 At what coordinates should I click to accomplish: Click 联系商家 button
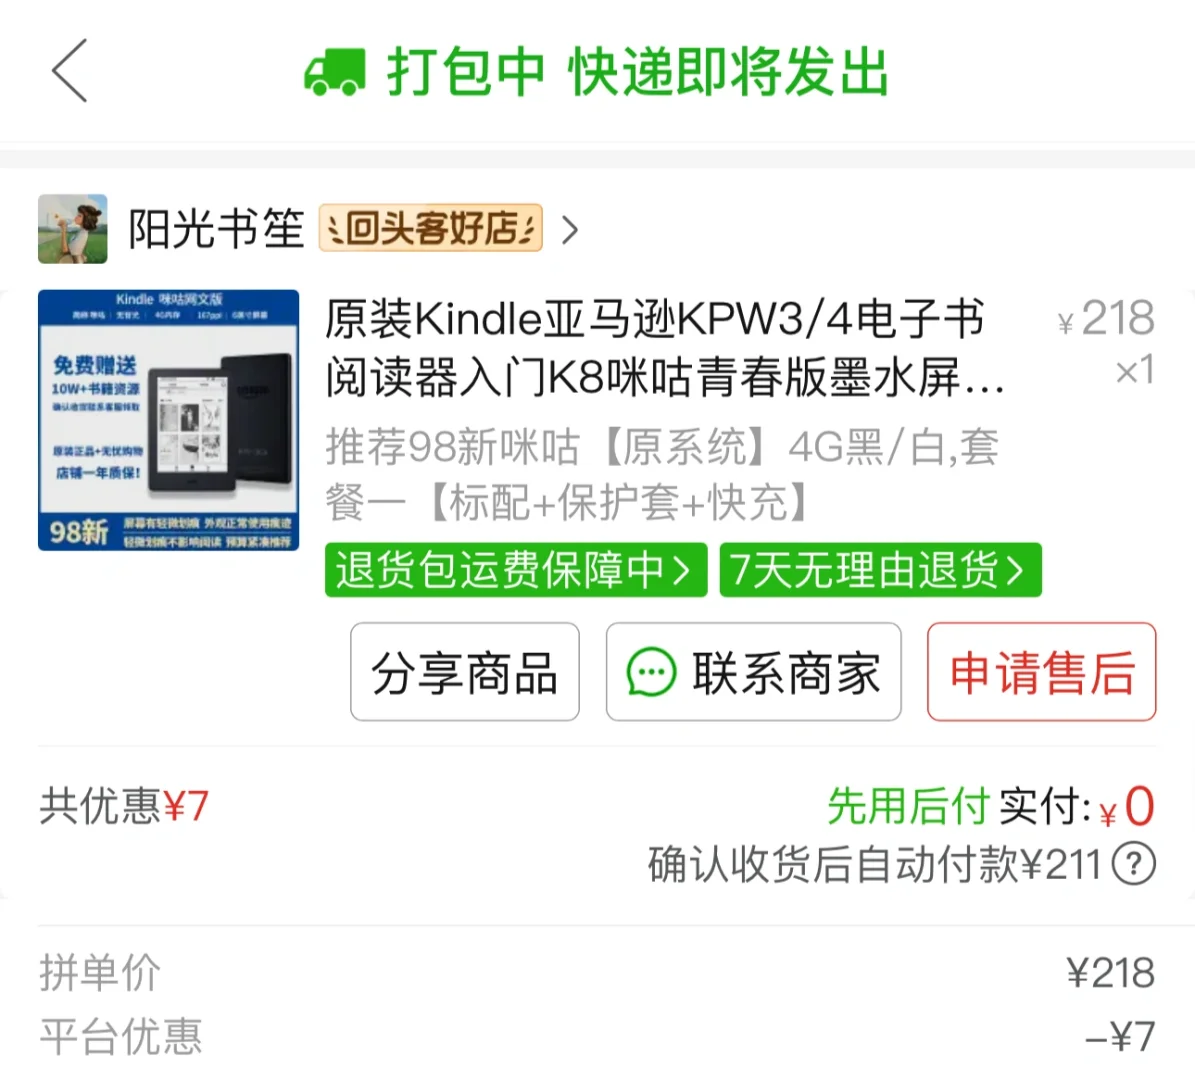[x=754, y=671]
